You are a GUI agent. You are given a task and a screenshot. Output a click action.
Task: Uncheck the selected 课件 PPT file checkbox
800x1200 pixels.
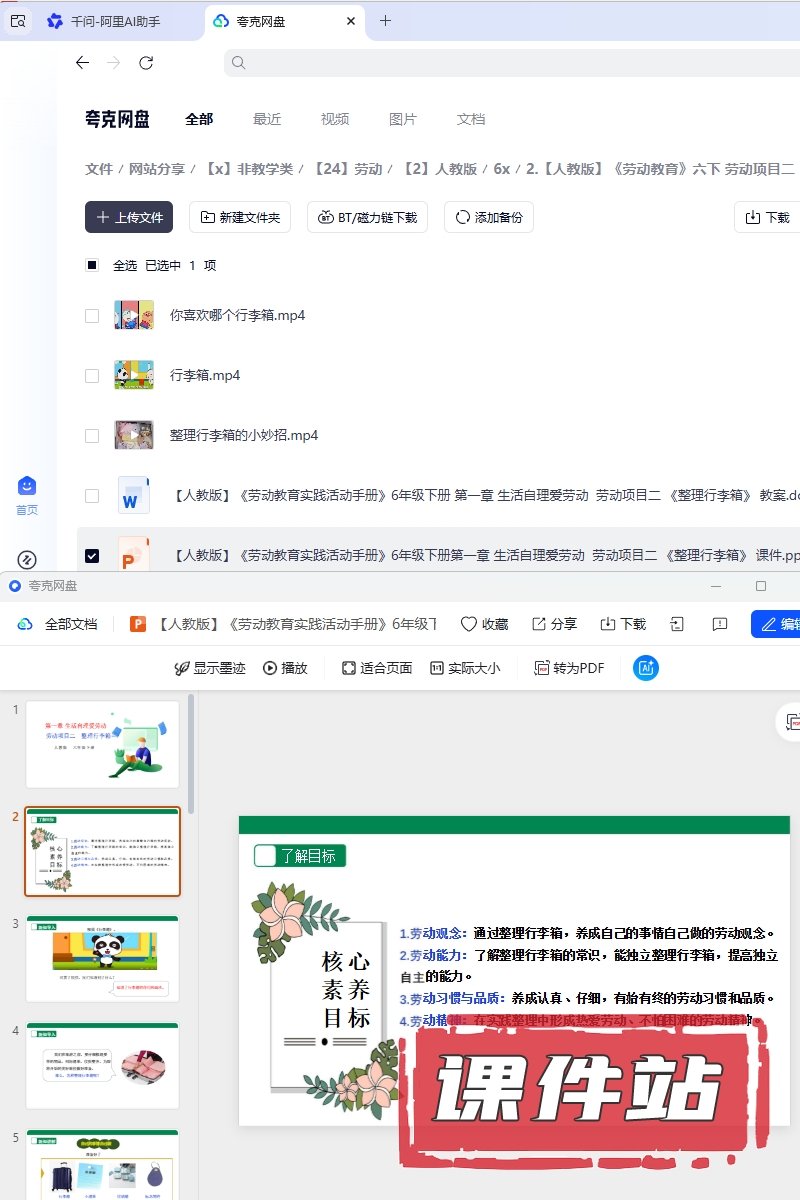[x=92, y=556]
